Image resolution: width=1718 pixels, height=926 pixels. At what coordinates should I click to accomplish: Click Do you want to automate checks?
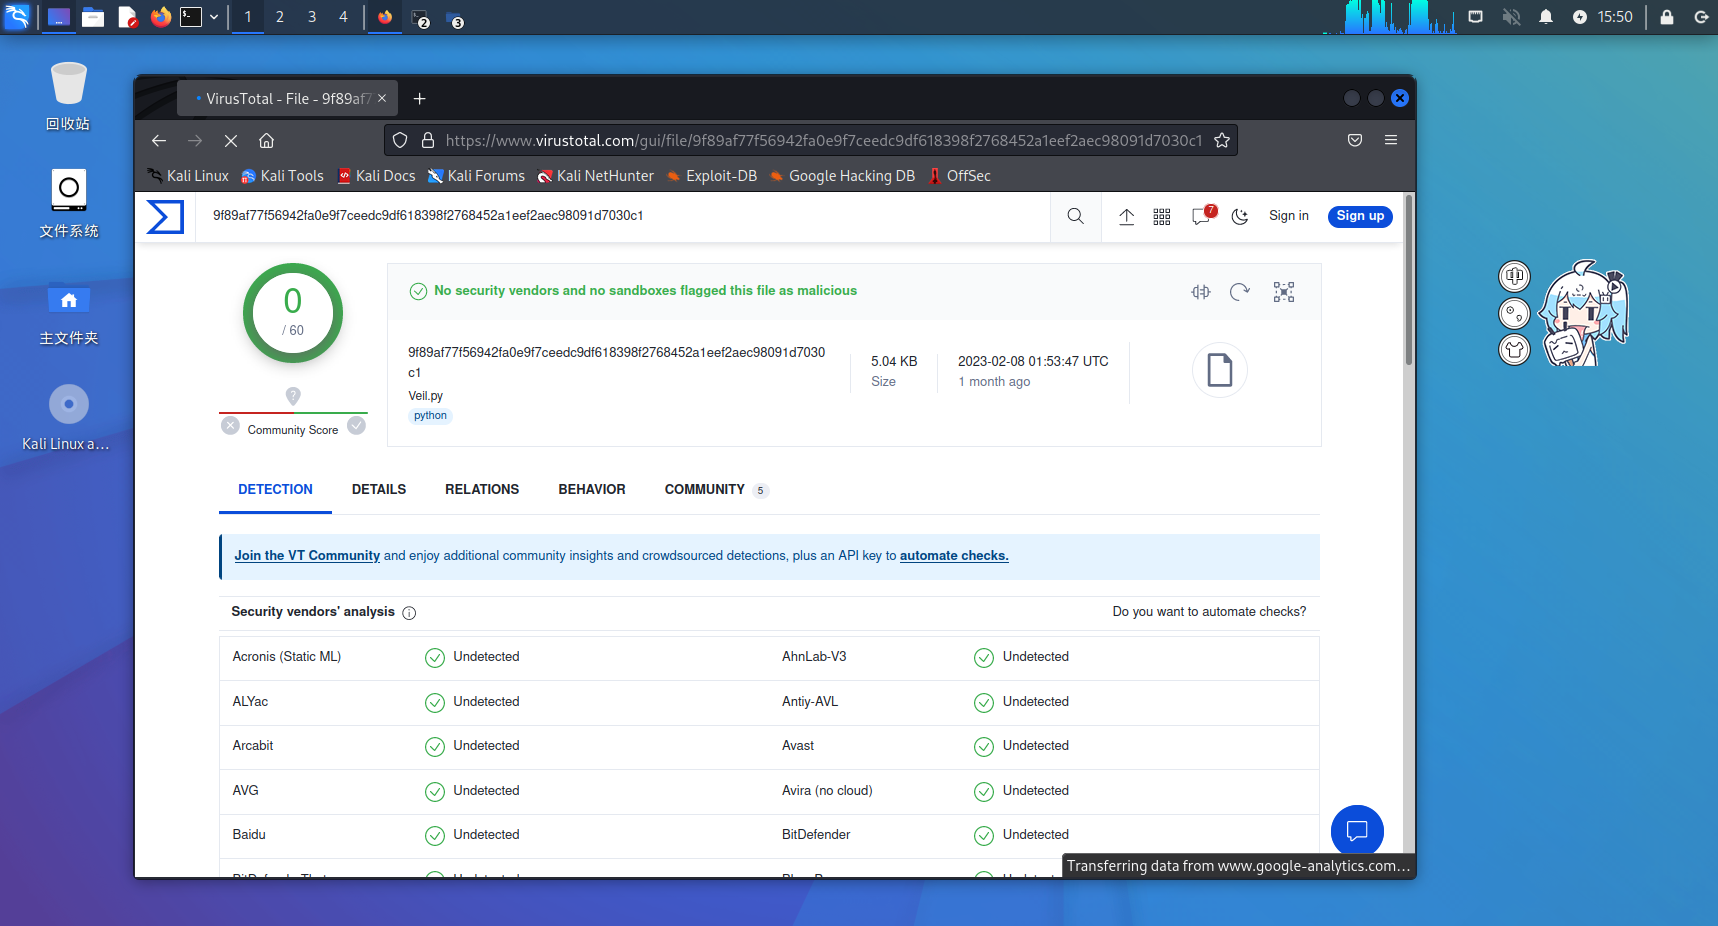click(1209, 612)
